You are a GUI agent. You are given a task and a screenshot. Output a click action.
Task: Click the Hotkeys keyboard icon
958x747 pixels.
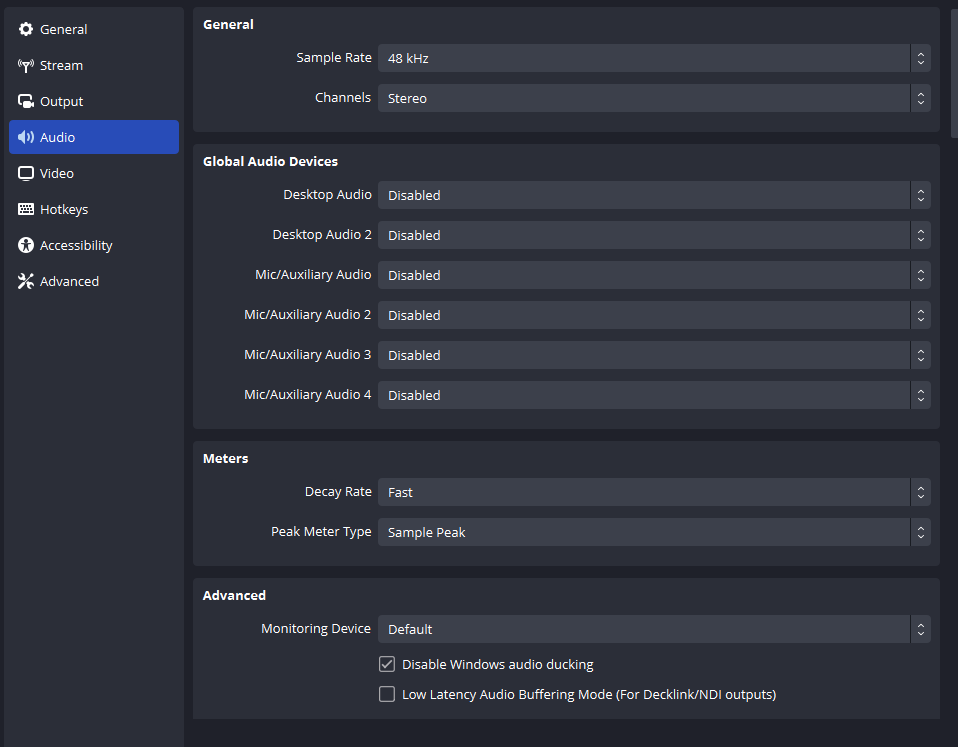click(26, 210)
